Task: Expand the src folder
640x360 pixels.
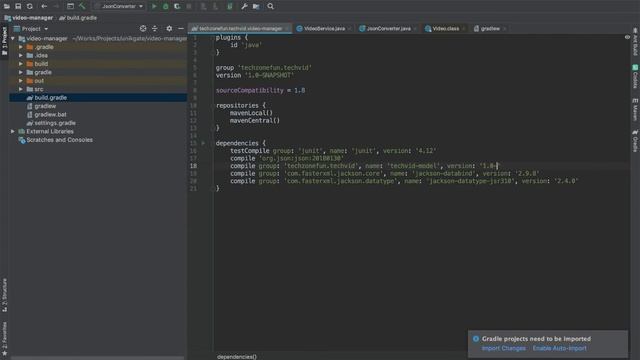Action: tap(21, 89)
